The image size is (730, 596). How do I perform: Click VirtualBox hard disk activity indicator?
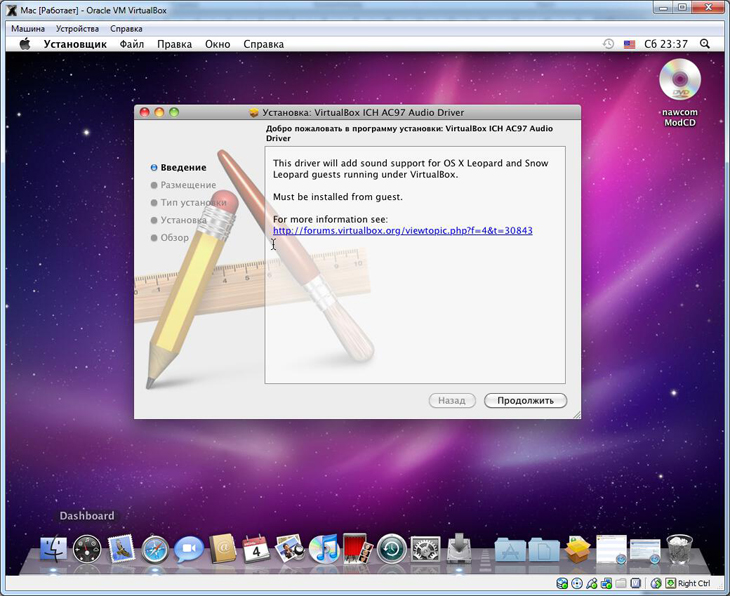562,583
